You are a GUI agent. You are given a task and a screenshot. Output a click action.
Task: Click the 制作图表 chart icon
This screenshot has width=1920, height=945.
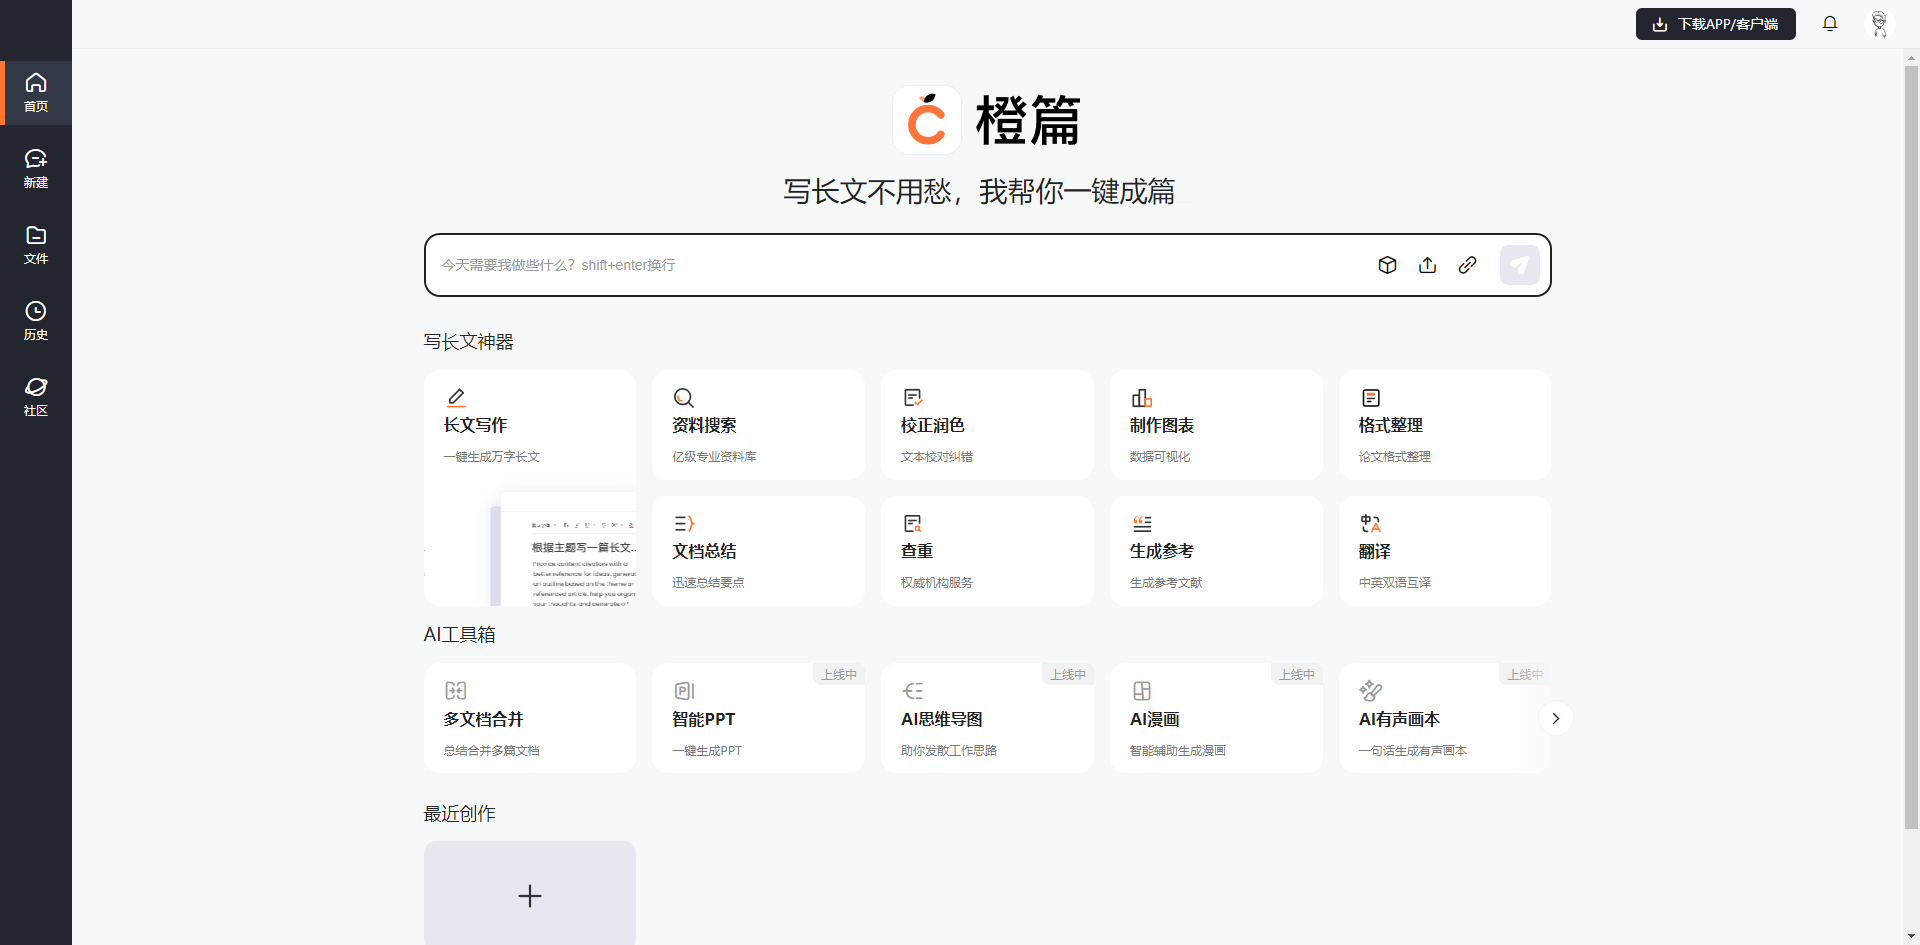(1141, 397)
